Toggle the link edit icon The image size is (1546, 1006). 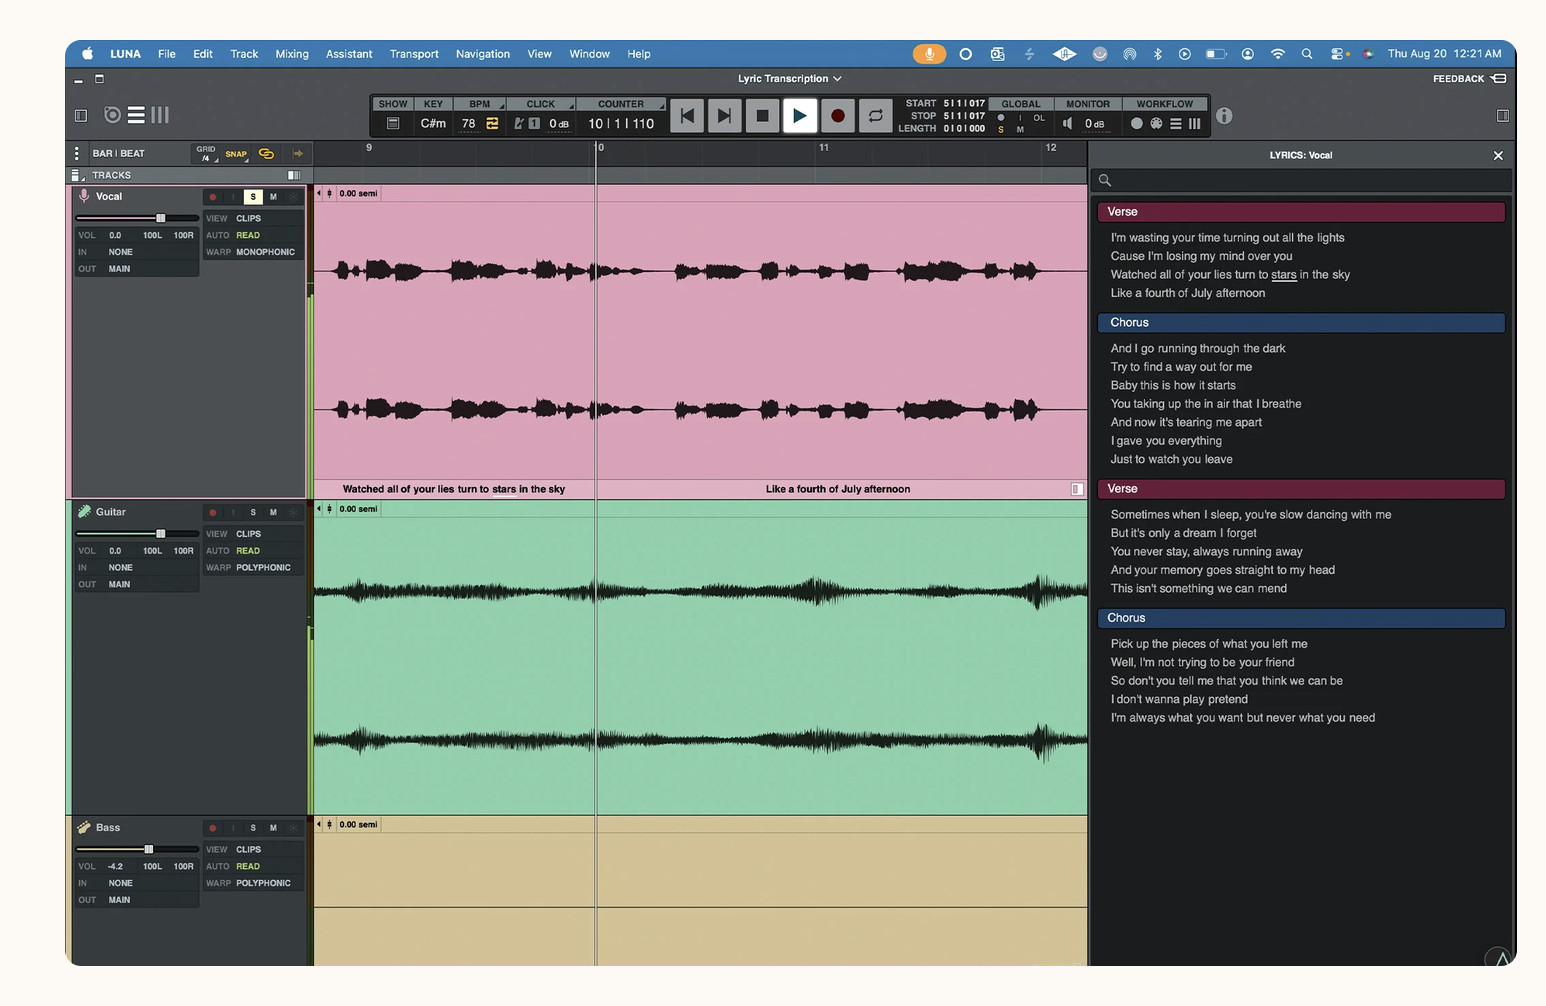point(266,153)
